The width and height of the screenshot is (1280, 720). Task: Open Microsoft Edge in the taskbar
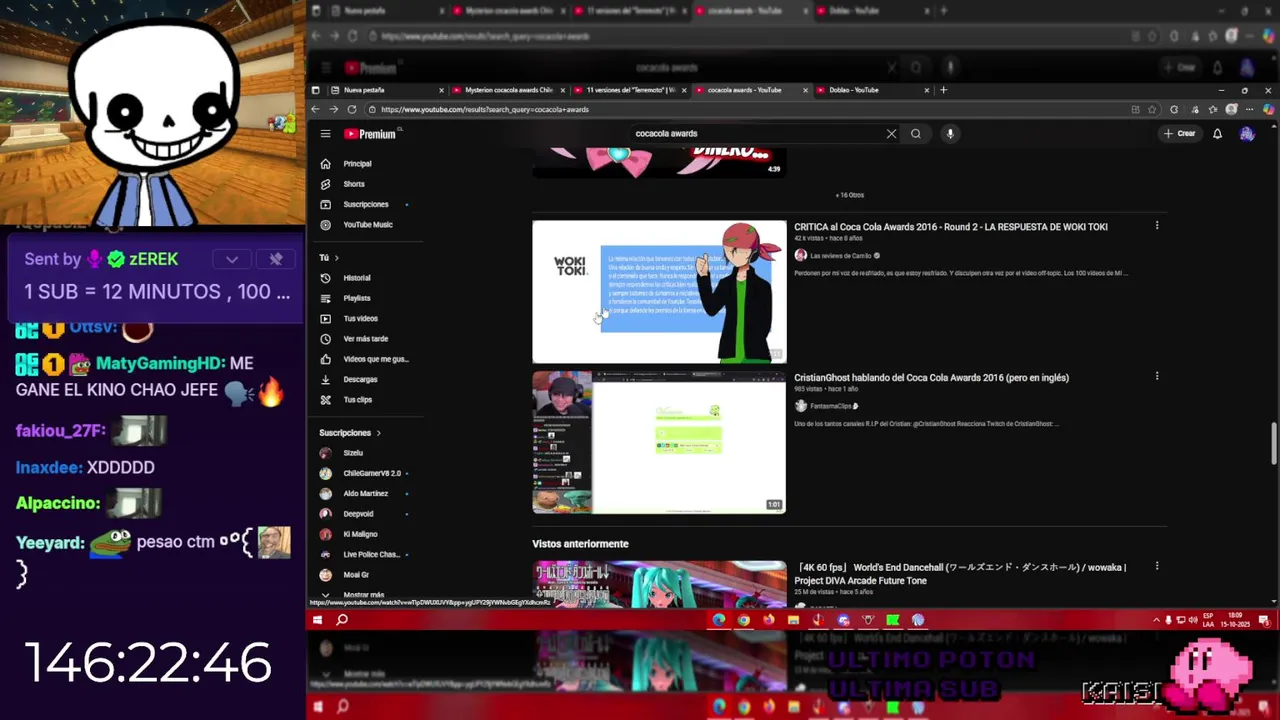pos(719,620)
